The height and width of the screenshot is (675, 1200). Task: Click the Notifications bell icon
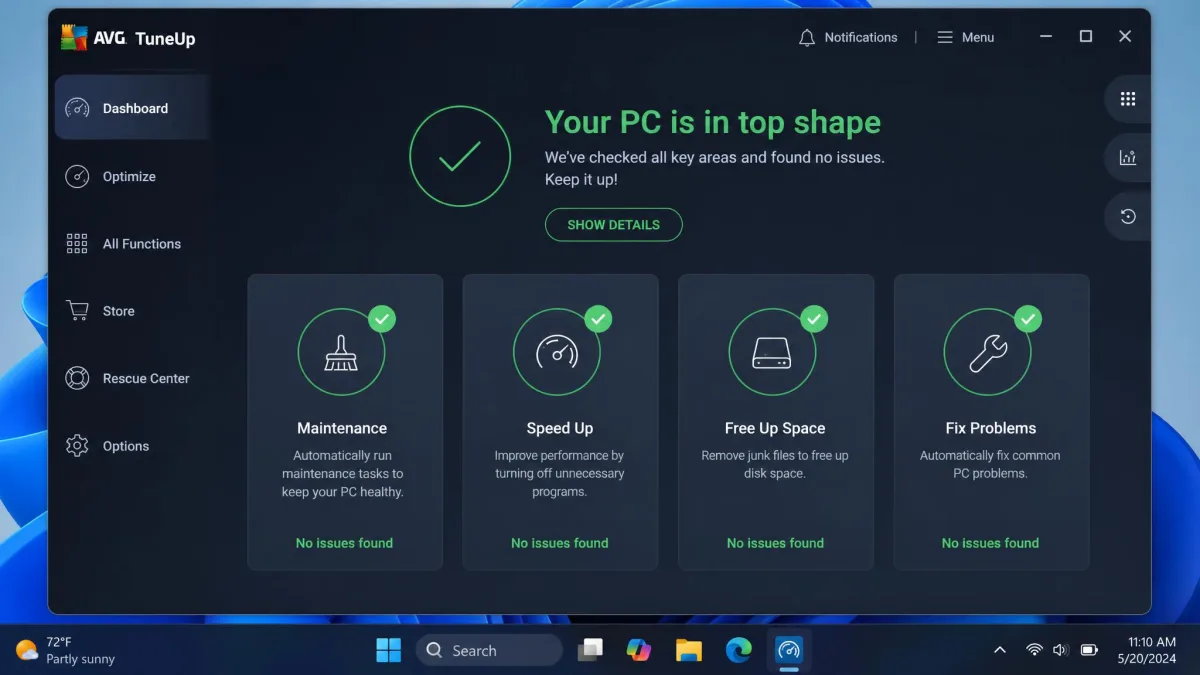pyautogui.click(x=807, y=38)
